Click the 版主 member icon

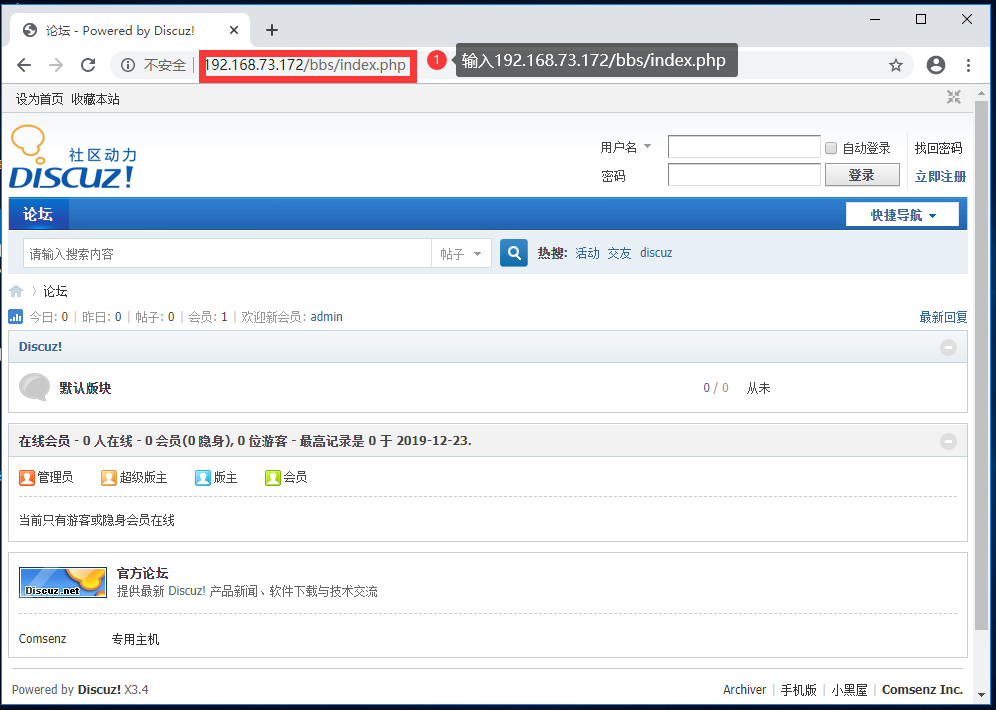[x=203, y=478]
